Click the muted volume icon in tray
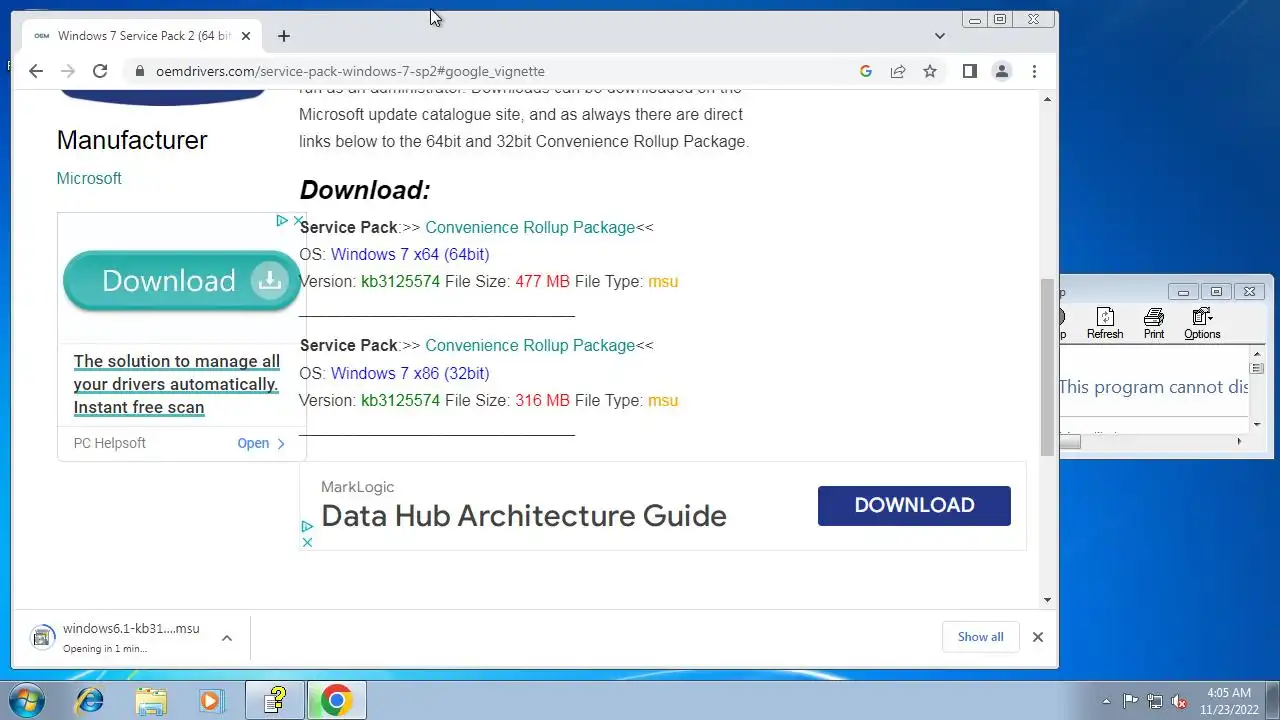Screen dimensions: 1280x720 (1180, 701)
